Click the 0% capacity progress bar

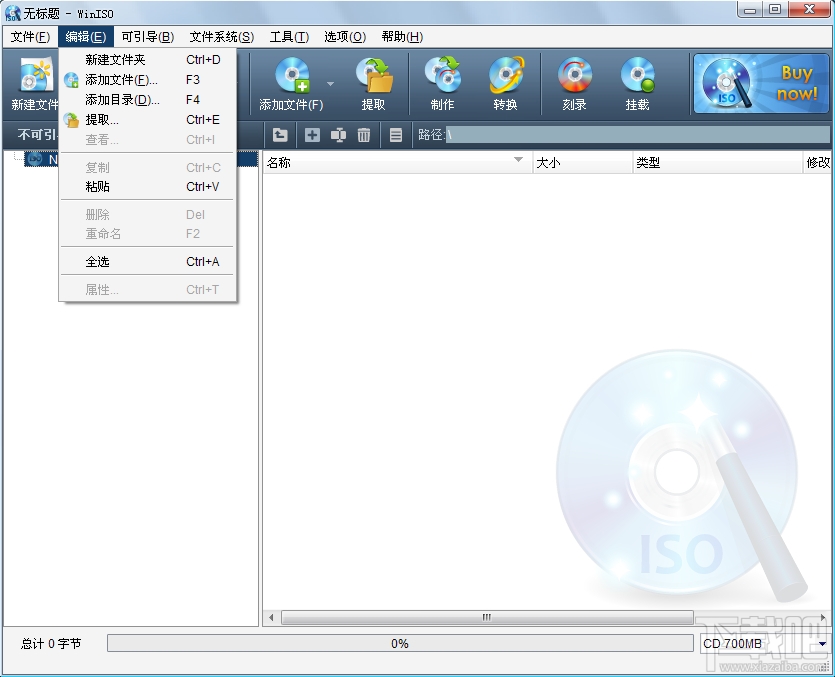[x=400, y=643]
